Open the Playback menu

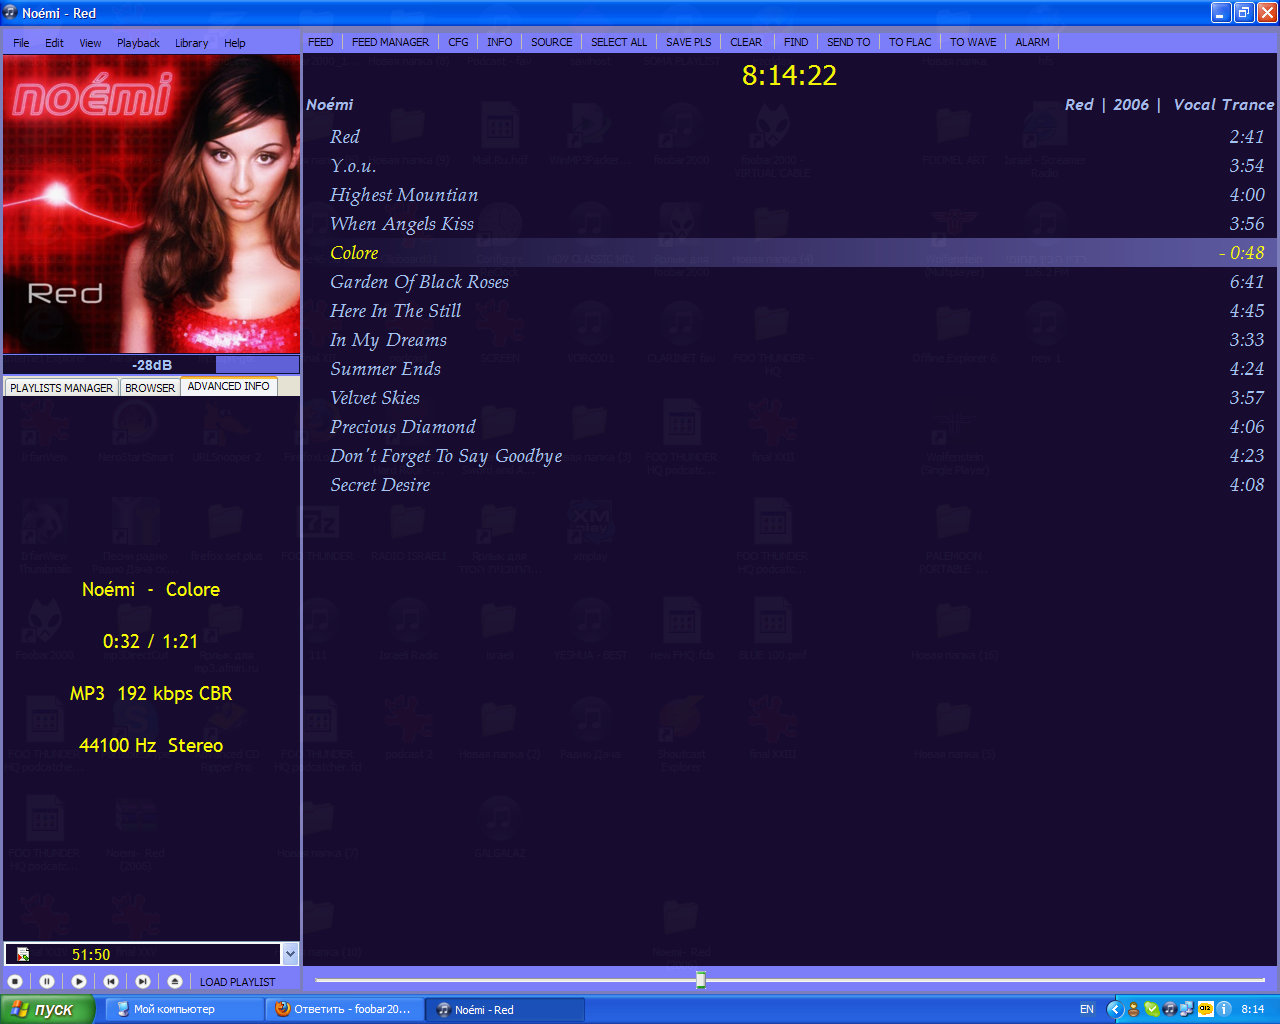coord(138,43)
